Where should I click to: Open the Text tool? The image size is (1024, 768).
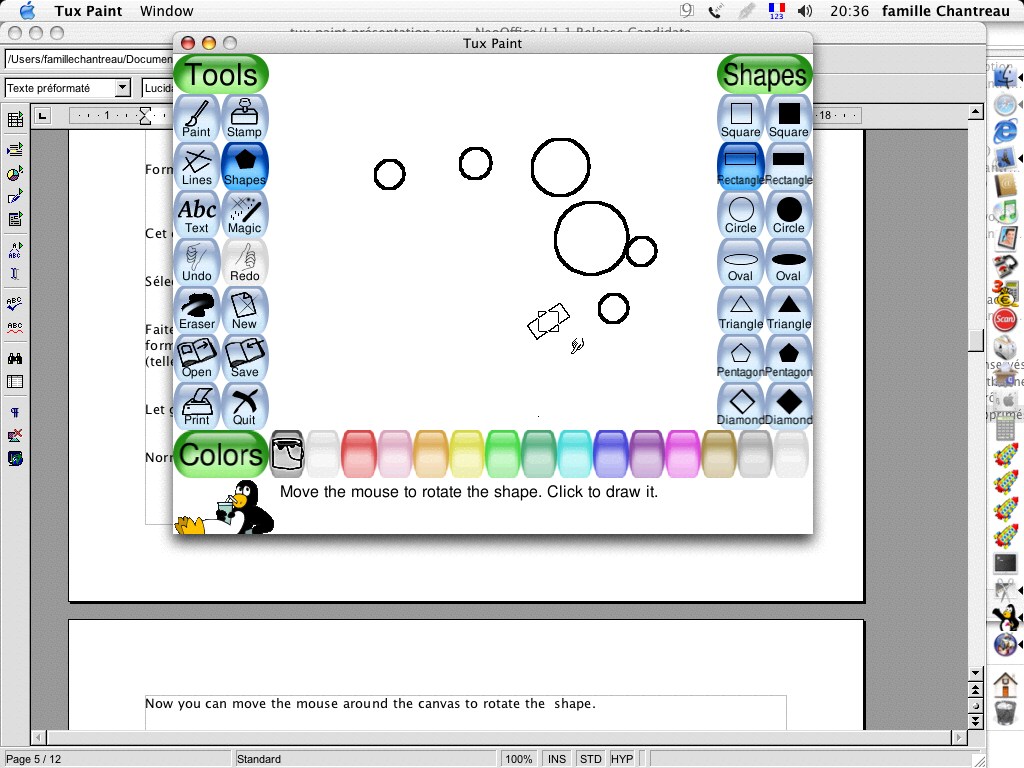(197, 214)
